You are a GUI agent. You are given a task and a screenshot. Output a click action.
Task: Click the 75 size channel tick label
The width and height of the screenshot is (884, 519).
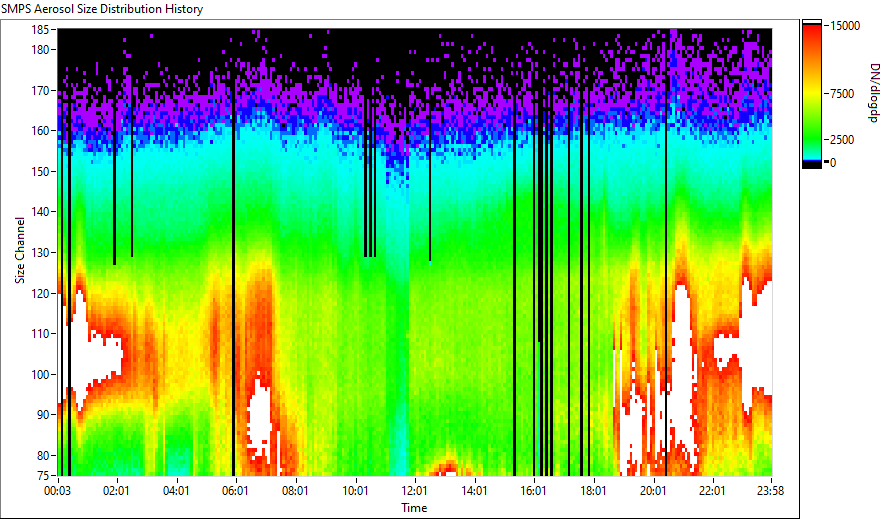(43, 476)
